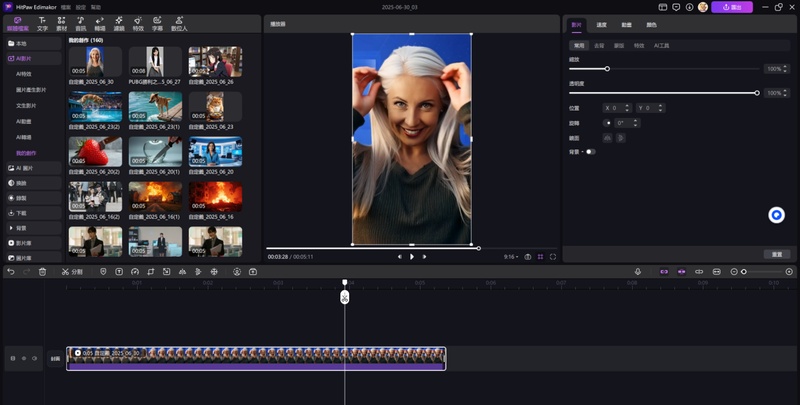This screenshot has height=405, width=800.
Task: Open the 字幕 subtitles tool tab
Action: (157, 24)
